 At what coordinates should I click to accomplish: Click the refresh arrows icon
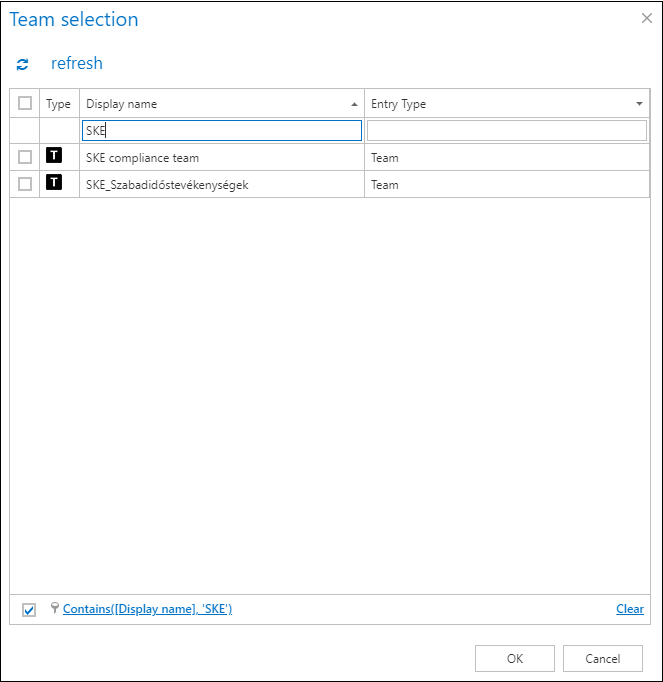tap(22, 64)
